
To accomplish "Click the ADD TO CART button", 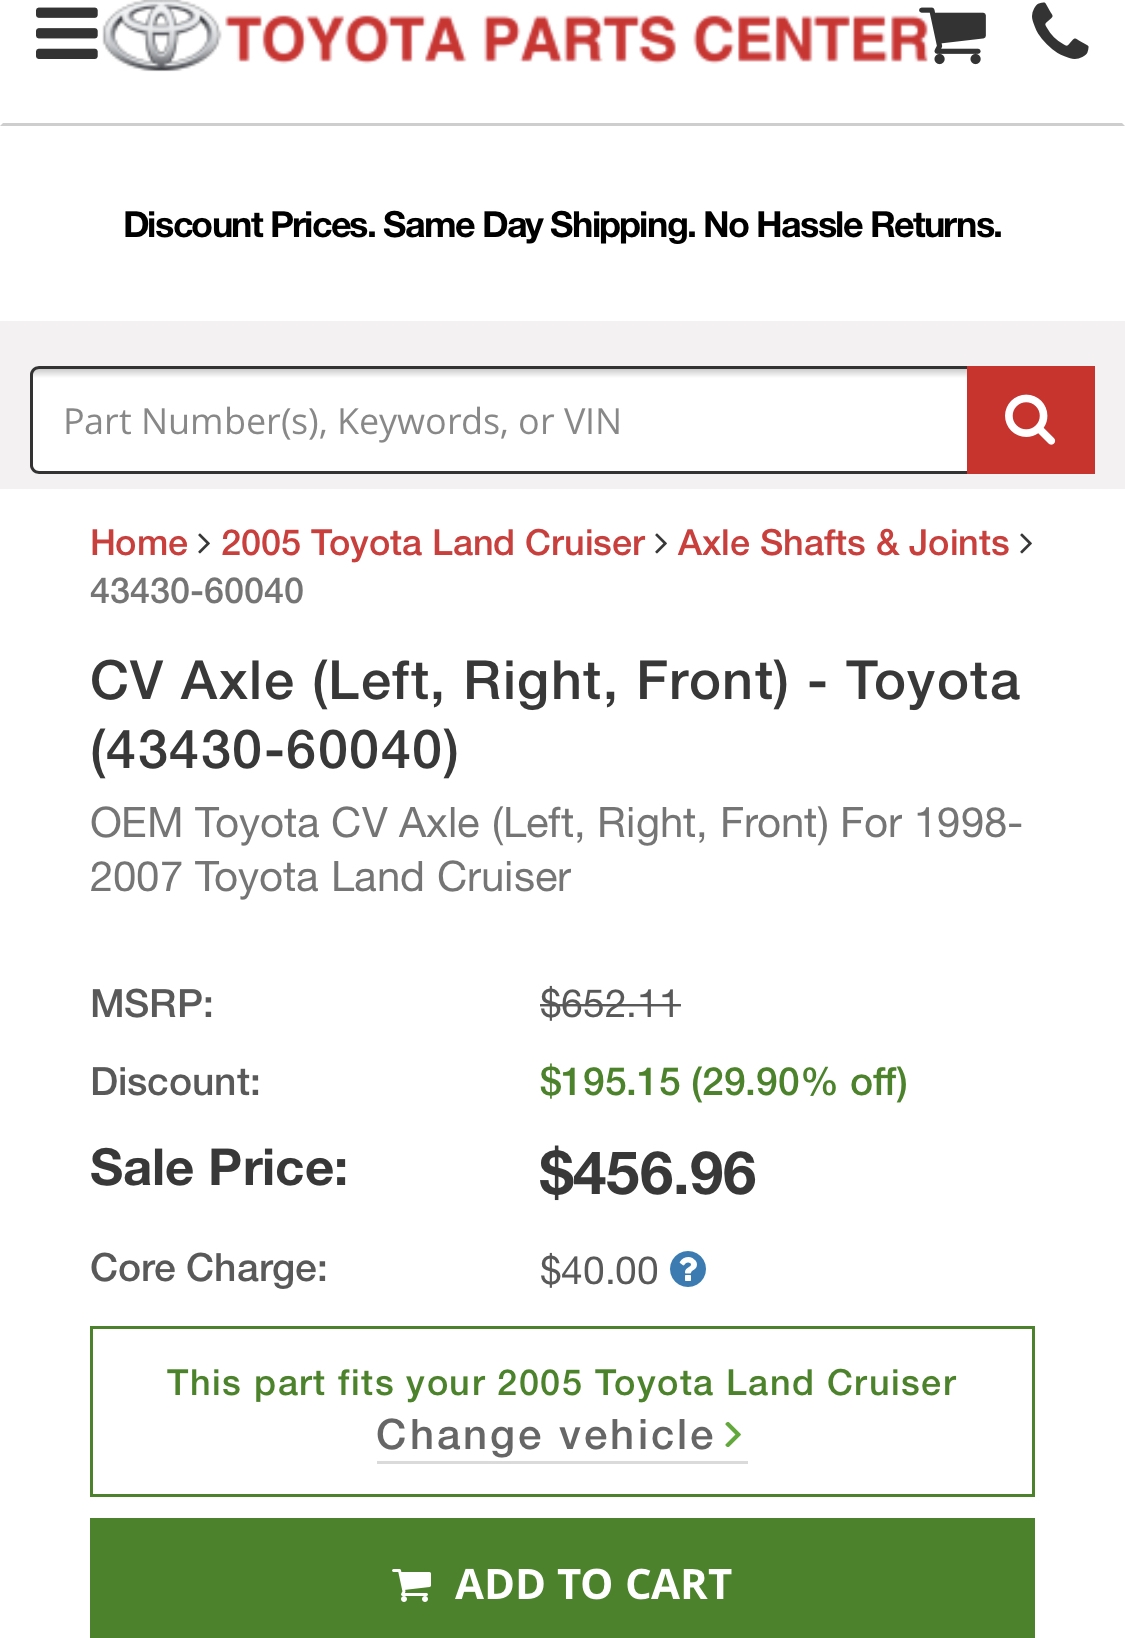I will click(562, 1579).
